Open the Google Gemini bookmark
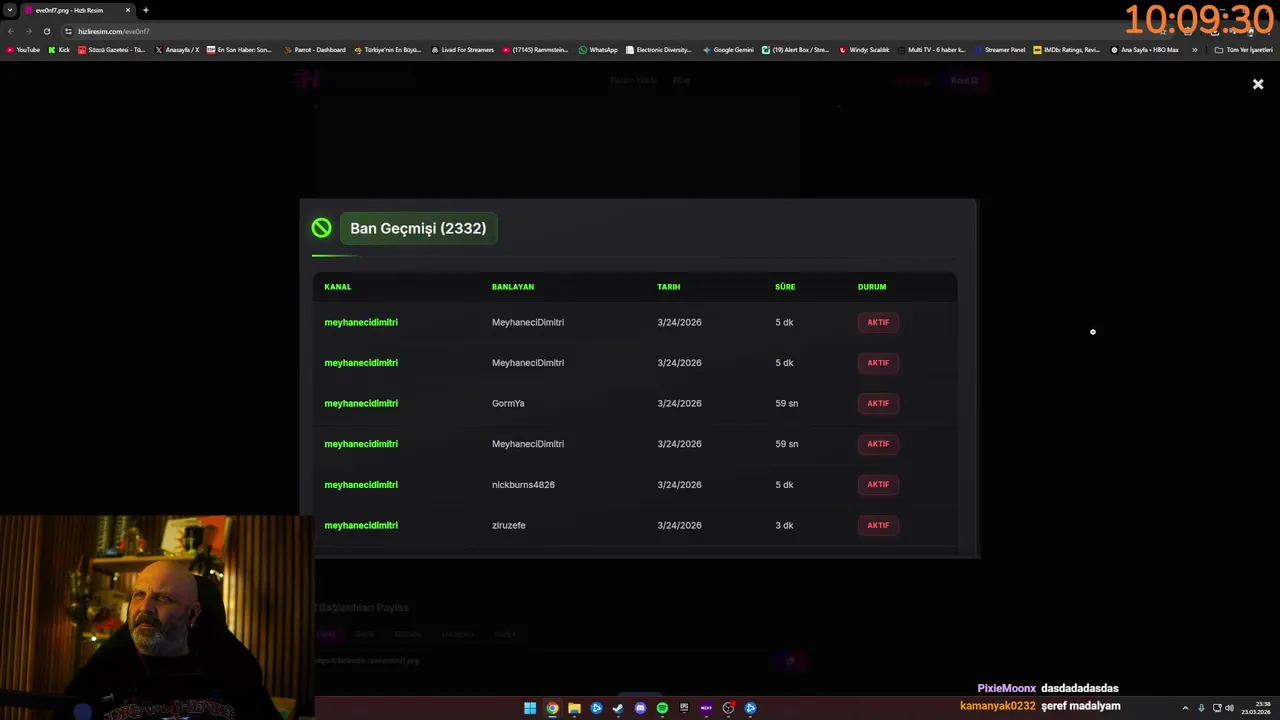1280x720 pixels. [x=729, y=49]
